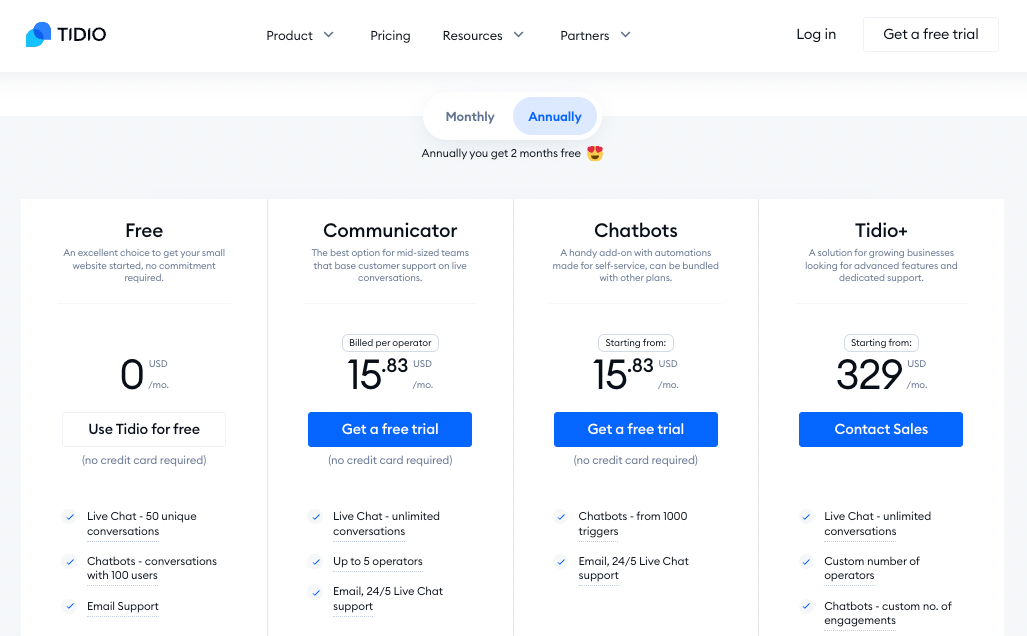Click Chatbots - from 1000 triggers text
Screen dimensions: 1027x636
[x=633, y=524]
